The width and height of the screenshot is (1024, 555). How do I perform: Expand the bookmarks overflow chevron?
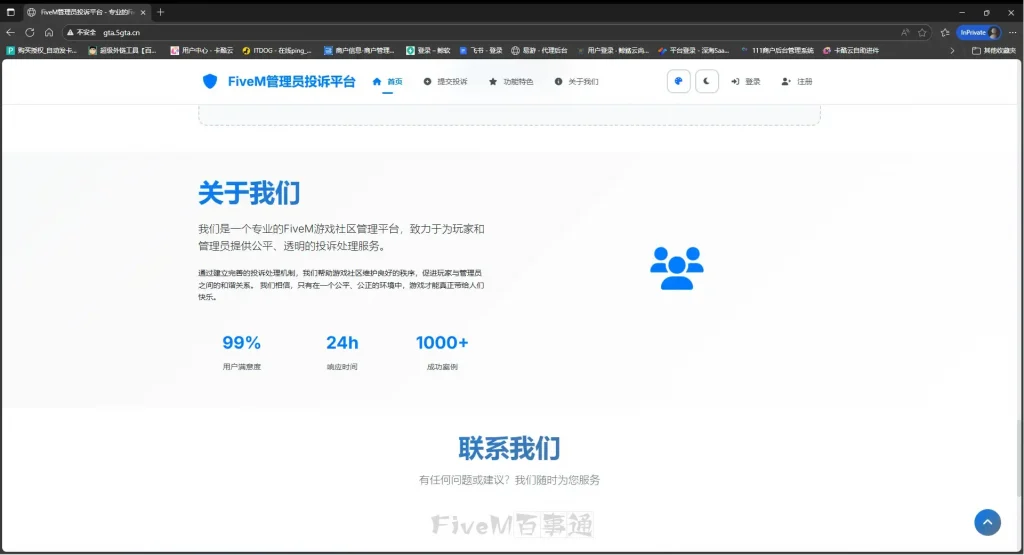(x=952, y=50)
